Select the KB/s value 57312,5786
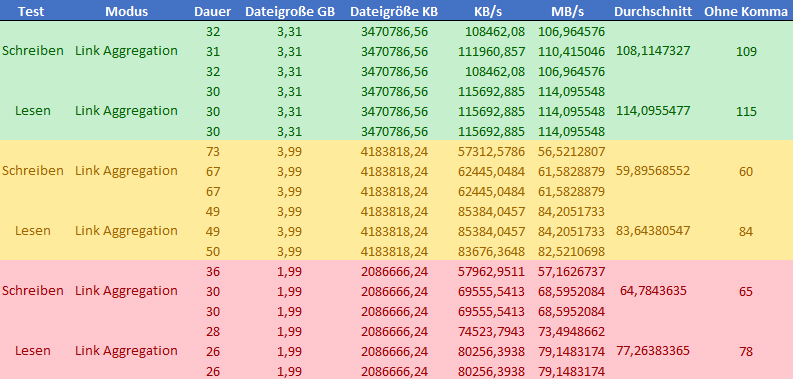The width and height of the screenshot is (793, 379). coord(492,152)
